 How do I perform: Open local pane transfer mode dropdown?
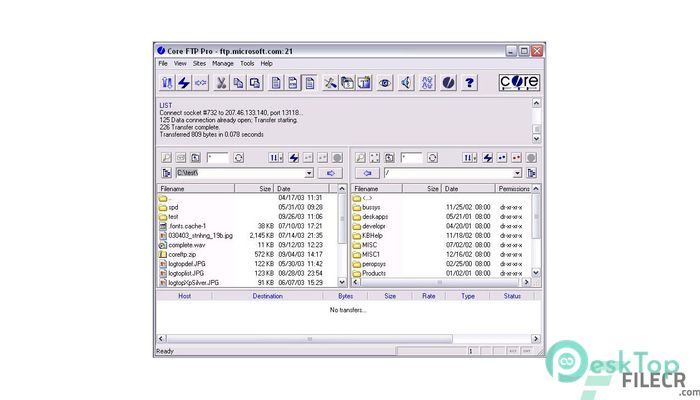(x=276, y=158)
